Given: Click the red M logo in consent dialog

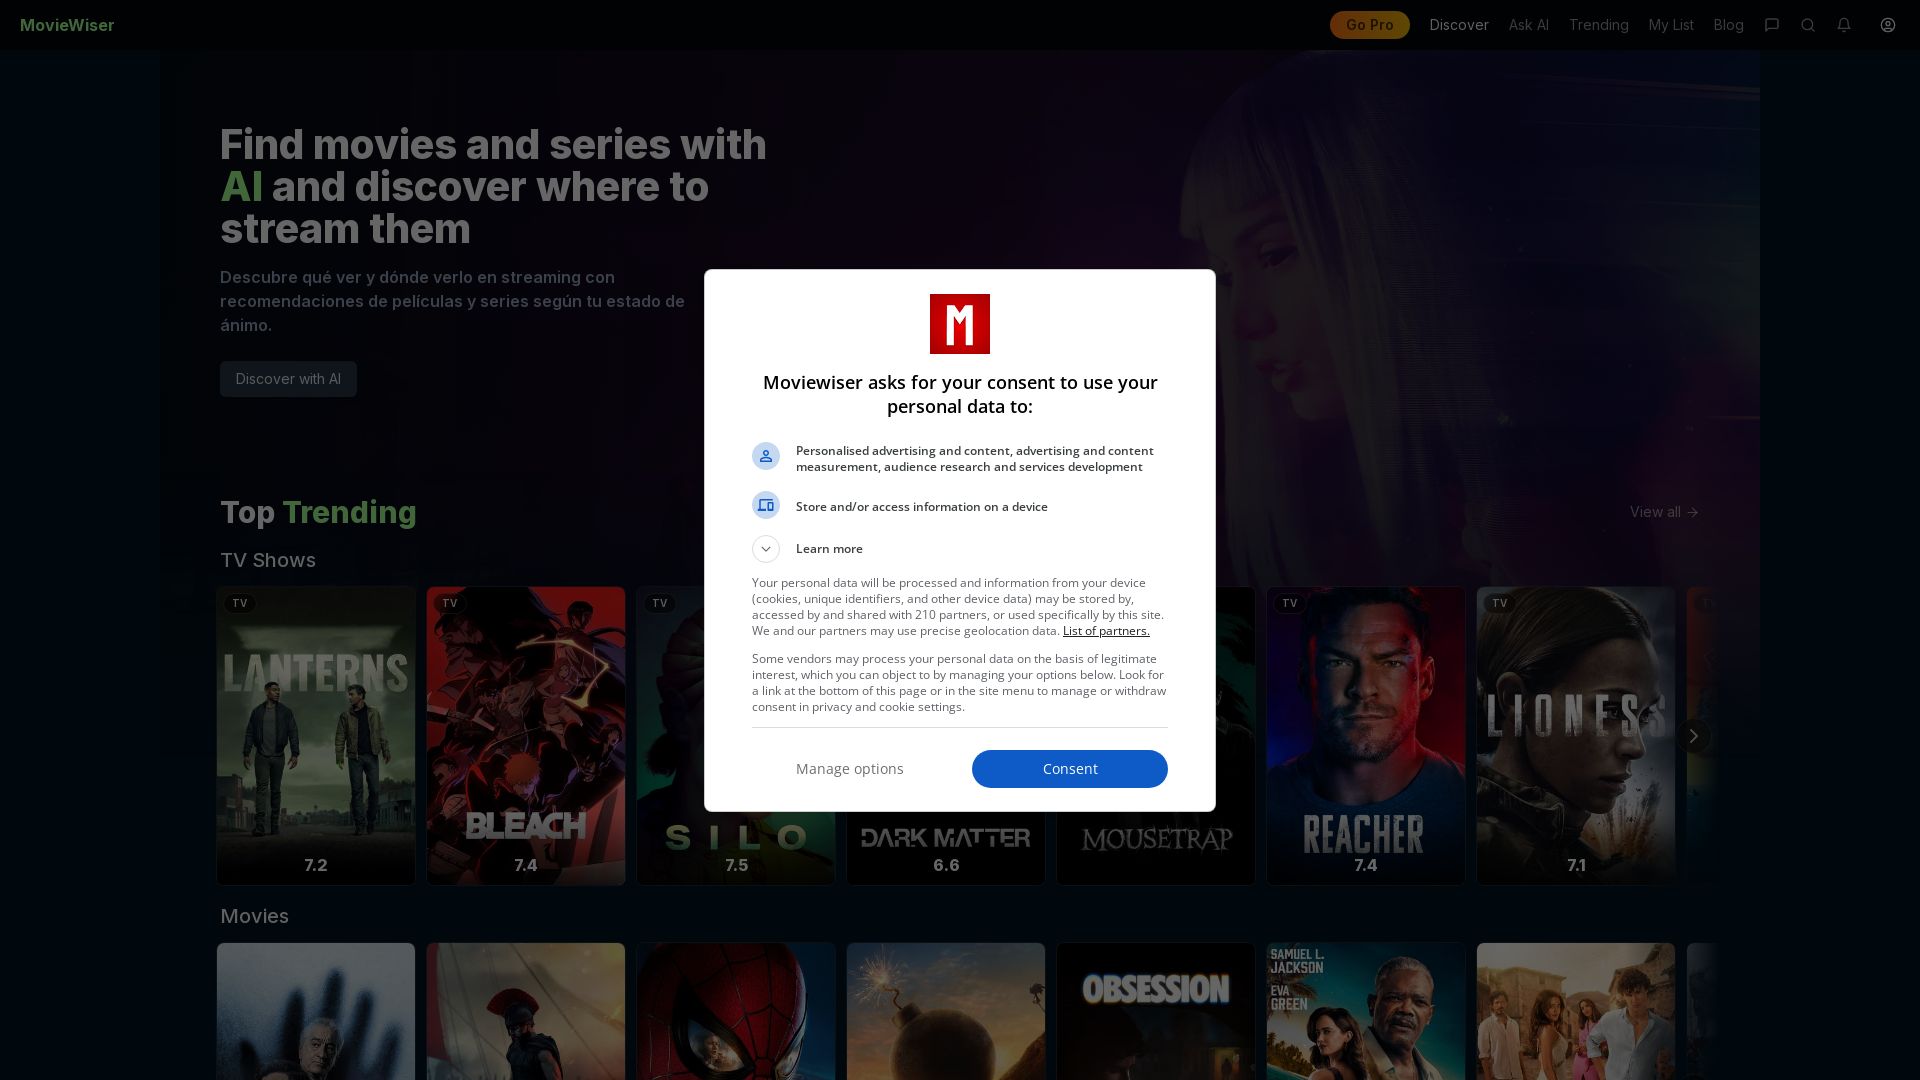Looking at the screenshot, I should [x=960, y=324].
